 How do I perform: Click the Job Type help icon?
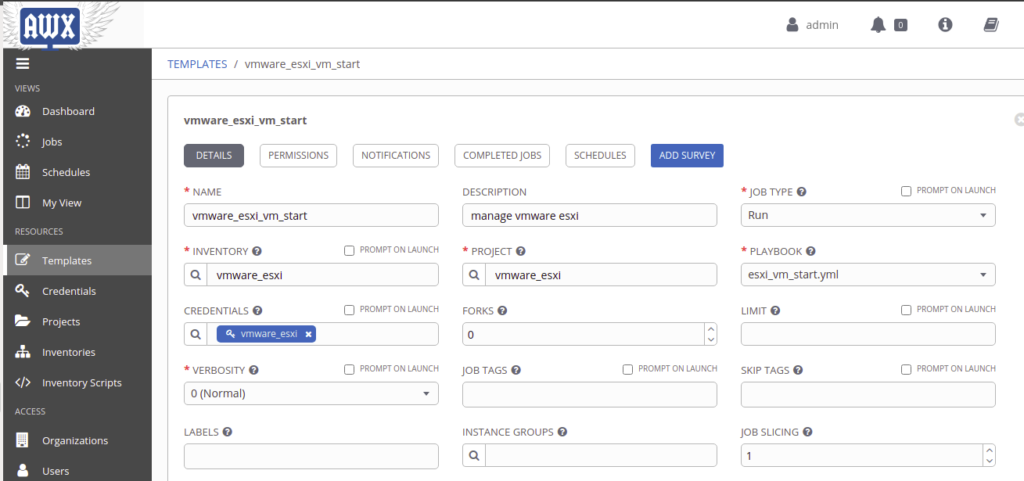[801, 192]
